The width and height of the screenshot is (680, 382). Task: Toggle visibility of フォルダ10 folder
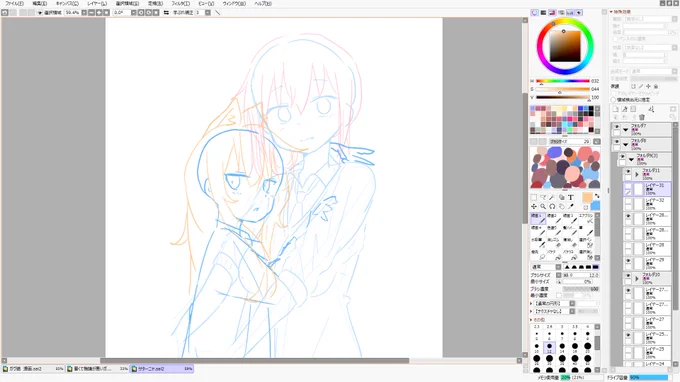628,276
